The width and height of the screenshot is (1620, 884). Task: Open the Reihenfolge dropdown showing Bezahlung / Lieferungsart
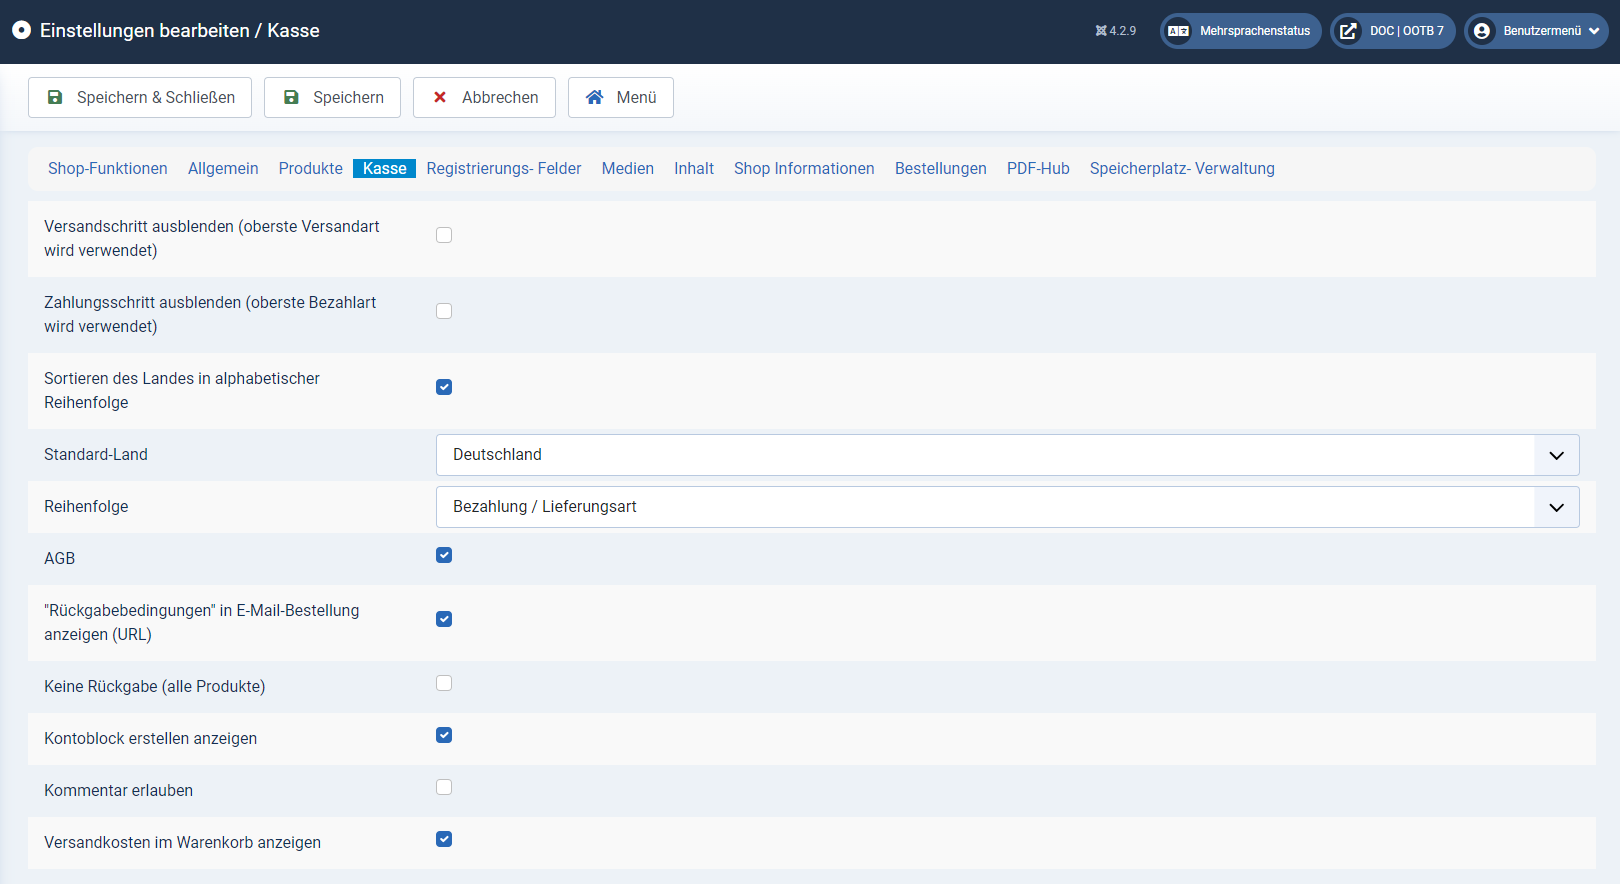coord(1008,507)
